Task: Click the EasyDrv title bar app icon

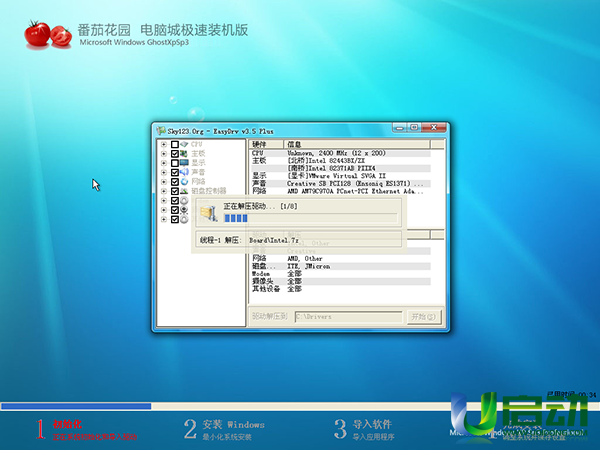Action: 161,131
